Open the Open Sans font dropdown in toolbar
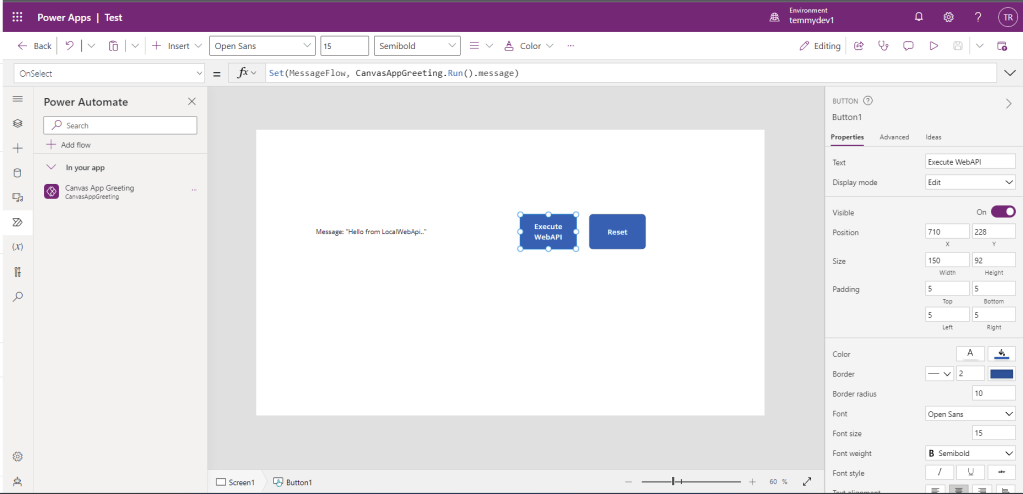Viewport: 1023px width, 494px height. [262, 46]
